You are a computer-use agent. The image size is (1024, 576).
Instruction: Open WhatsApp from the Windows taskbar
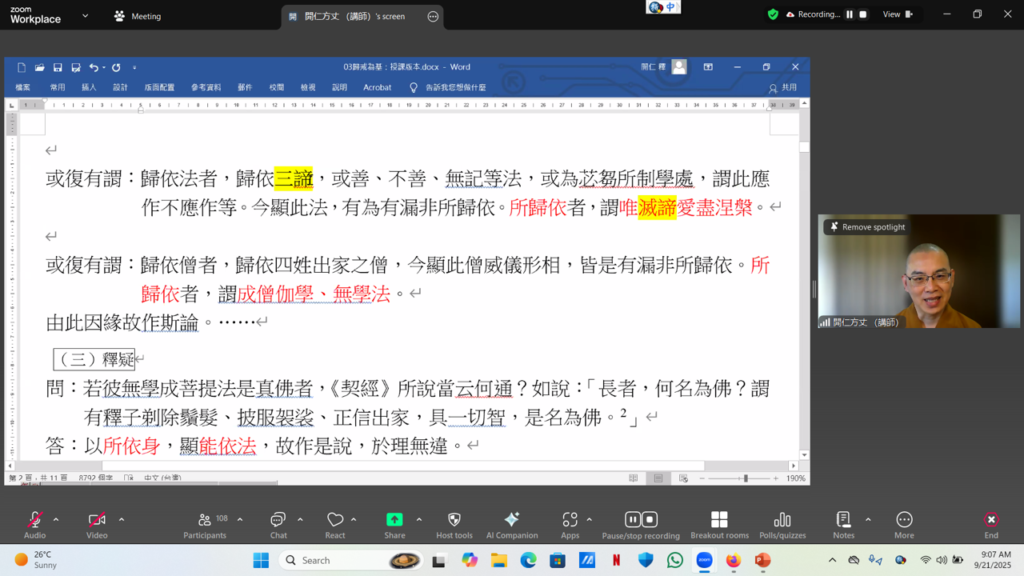coord(675,560)
